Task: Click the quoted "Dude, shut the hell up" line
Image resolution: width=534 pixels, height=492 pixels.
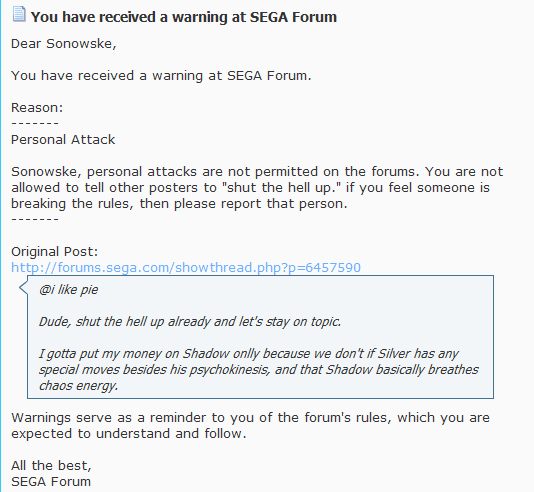Action: point(190,322)
